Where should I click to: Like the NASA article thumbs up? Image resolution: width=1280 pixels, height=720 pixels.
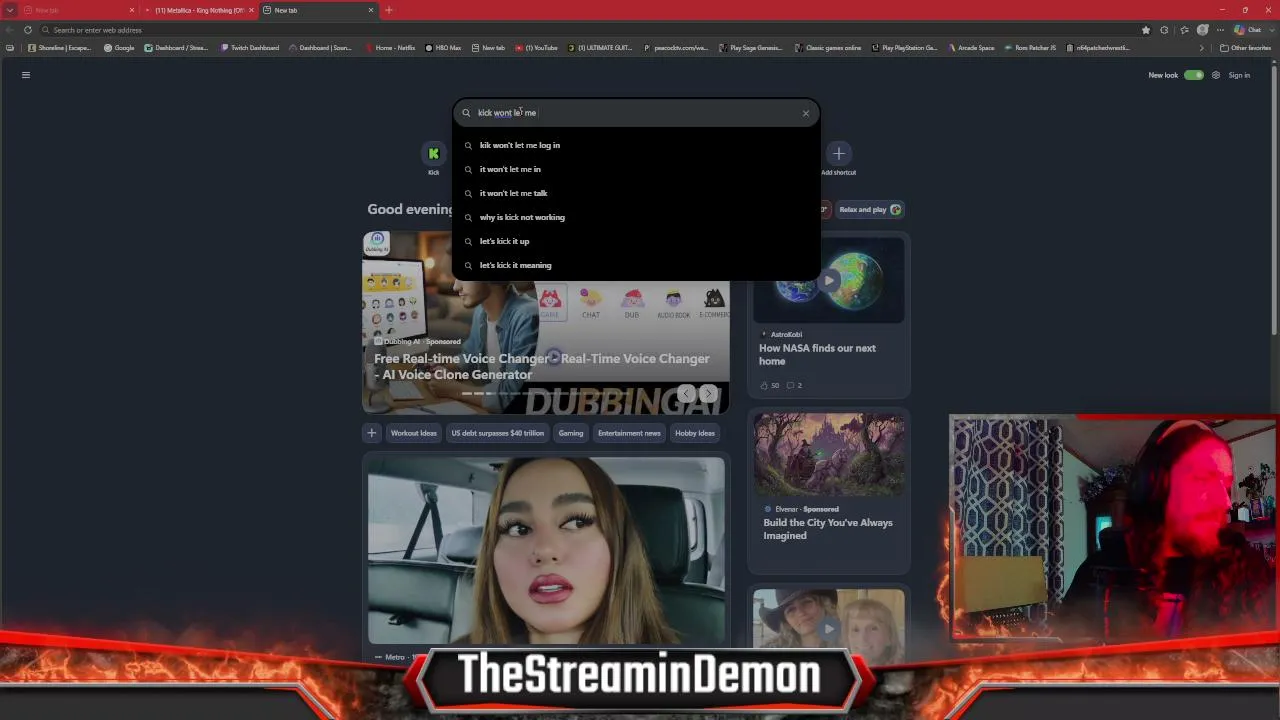pos(769,386)
